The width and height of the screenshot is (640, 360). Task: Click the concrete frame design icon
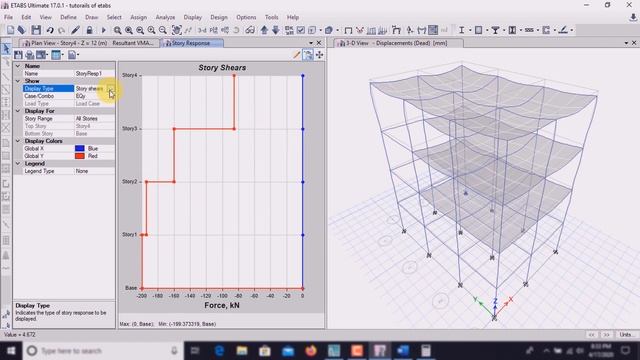click(478, 30)
